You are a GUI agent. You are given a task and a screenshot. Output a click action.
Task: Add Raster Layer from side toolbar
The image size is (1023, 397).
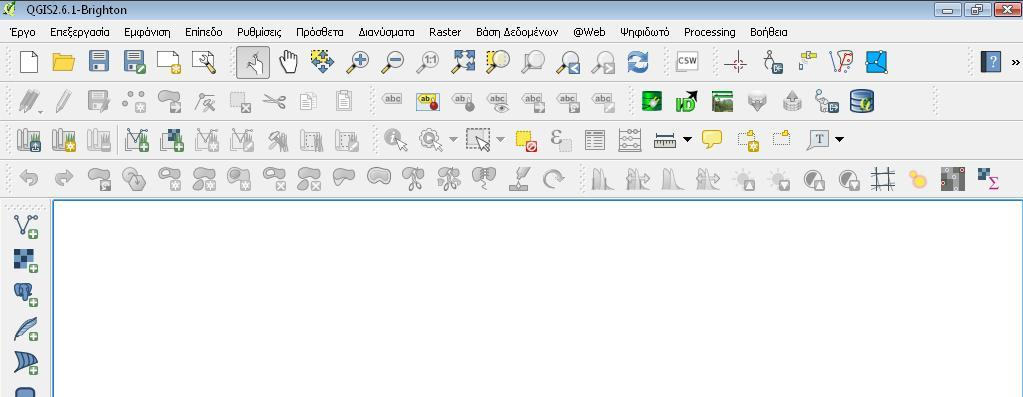tap(26, 260)
